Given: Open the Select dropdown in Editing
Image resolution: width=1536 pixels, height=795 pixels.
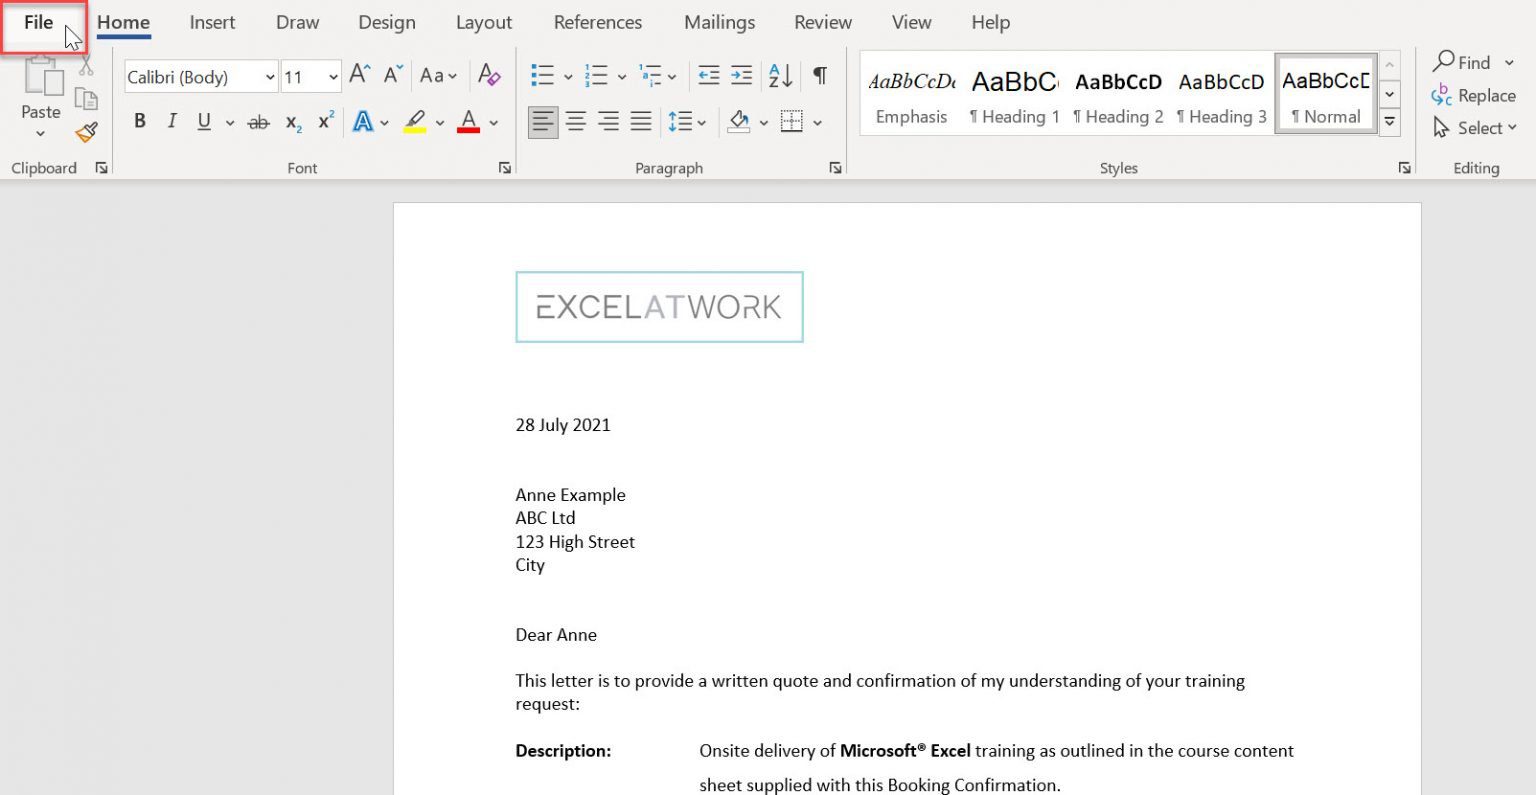Looking at the screenshot, I should tap(1475, 127).
